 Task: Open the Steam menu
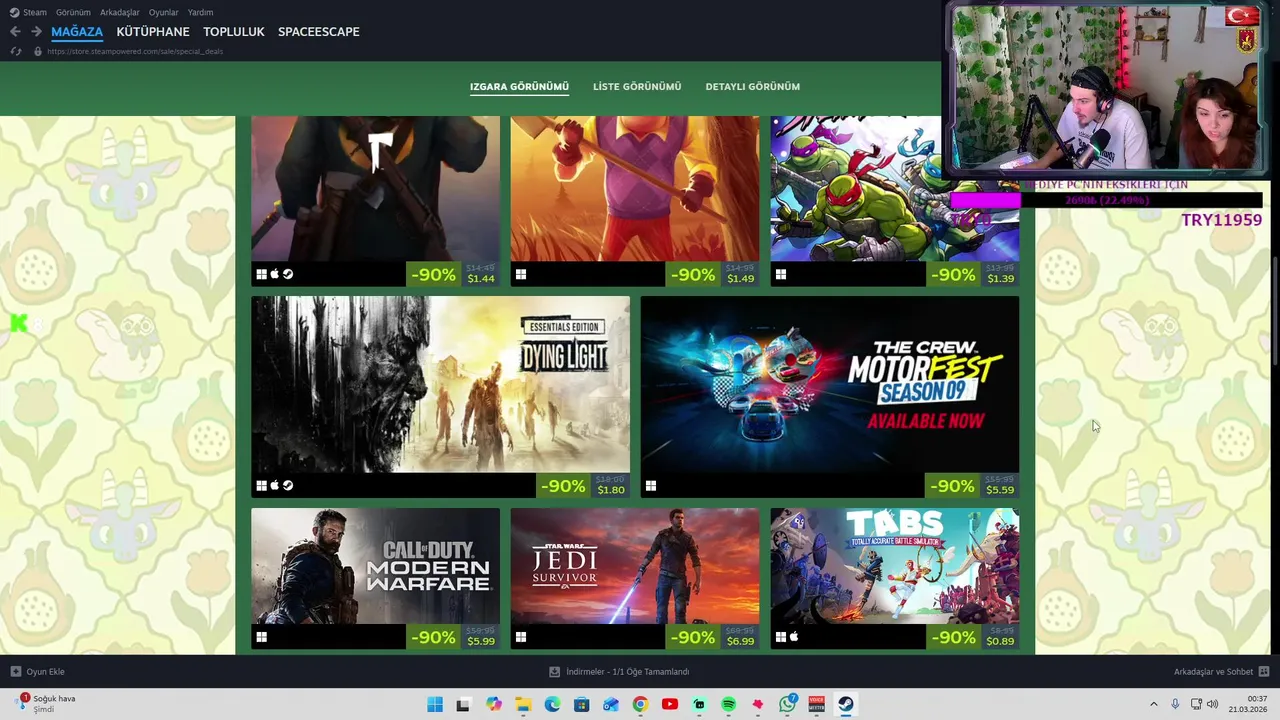coord(28,12)
